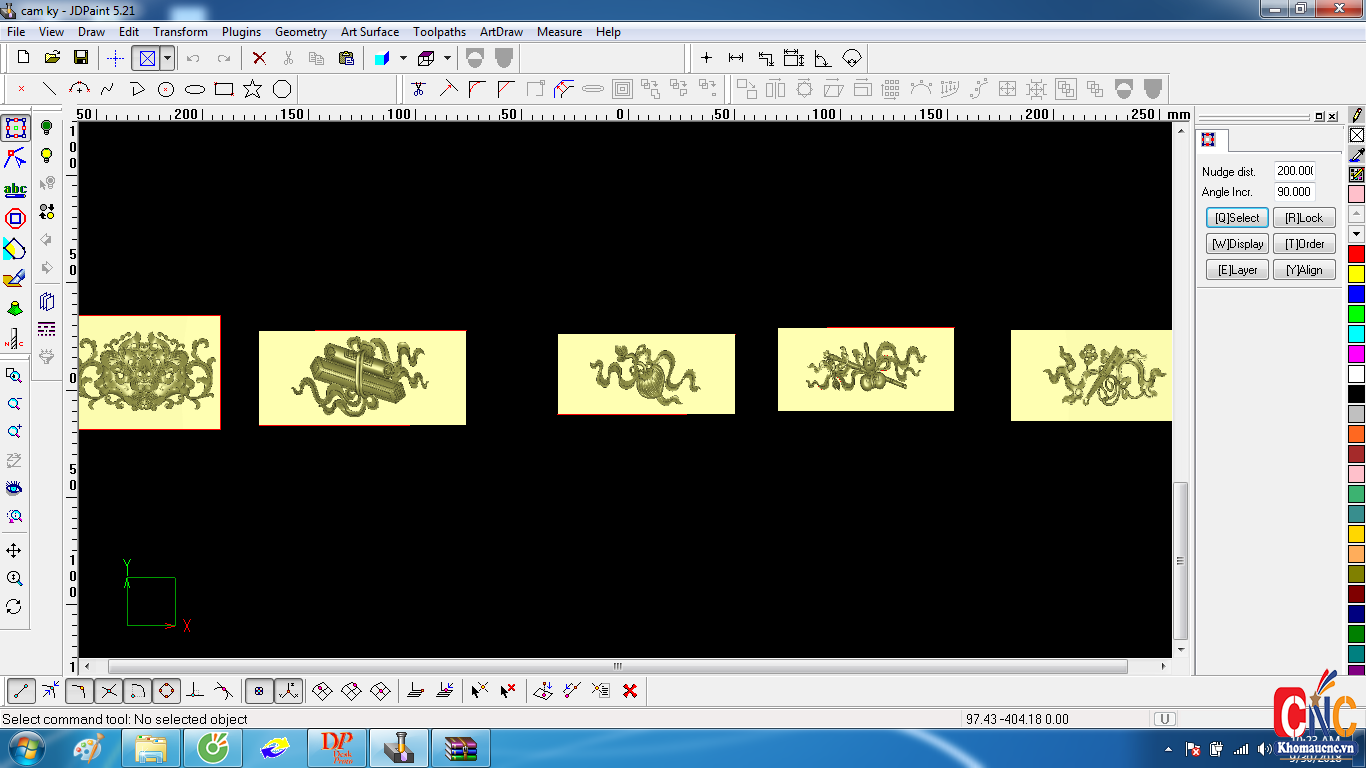
Task: Click the red X delete icon
Action: [259, 58]
